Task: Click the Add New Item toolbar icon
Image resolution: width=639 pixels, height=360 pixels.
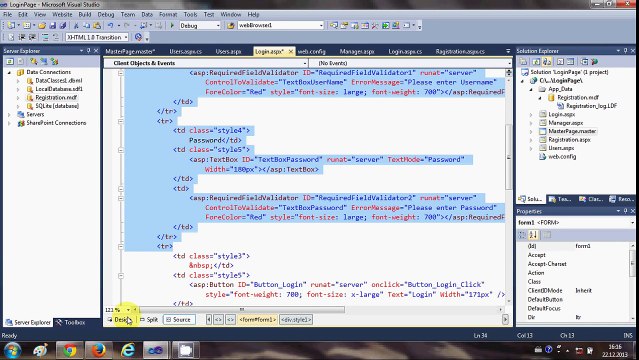Action: coord(27,25)
